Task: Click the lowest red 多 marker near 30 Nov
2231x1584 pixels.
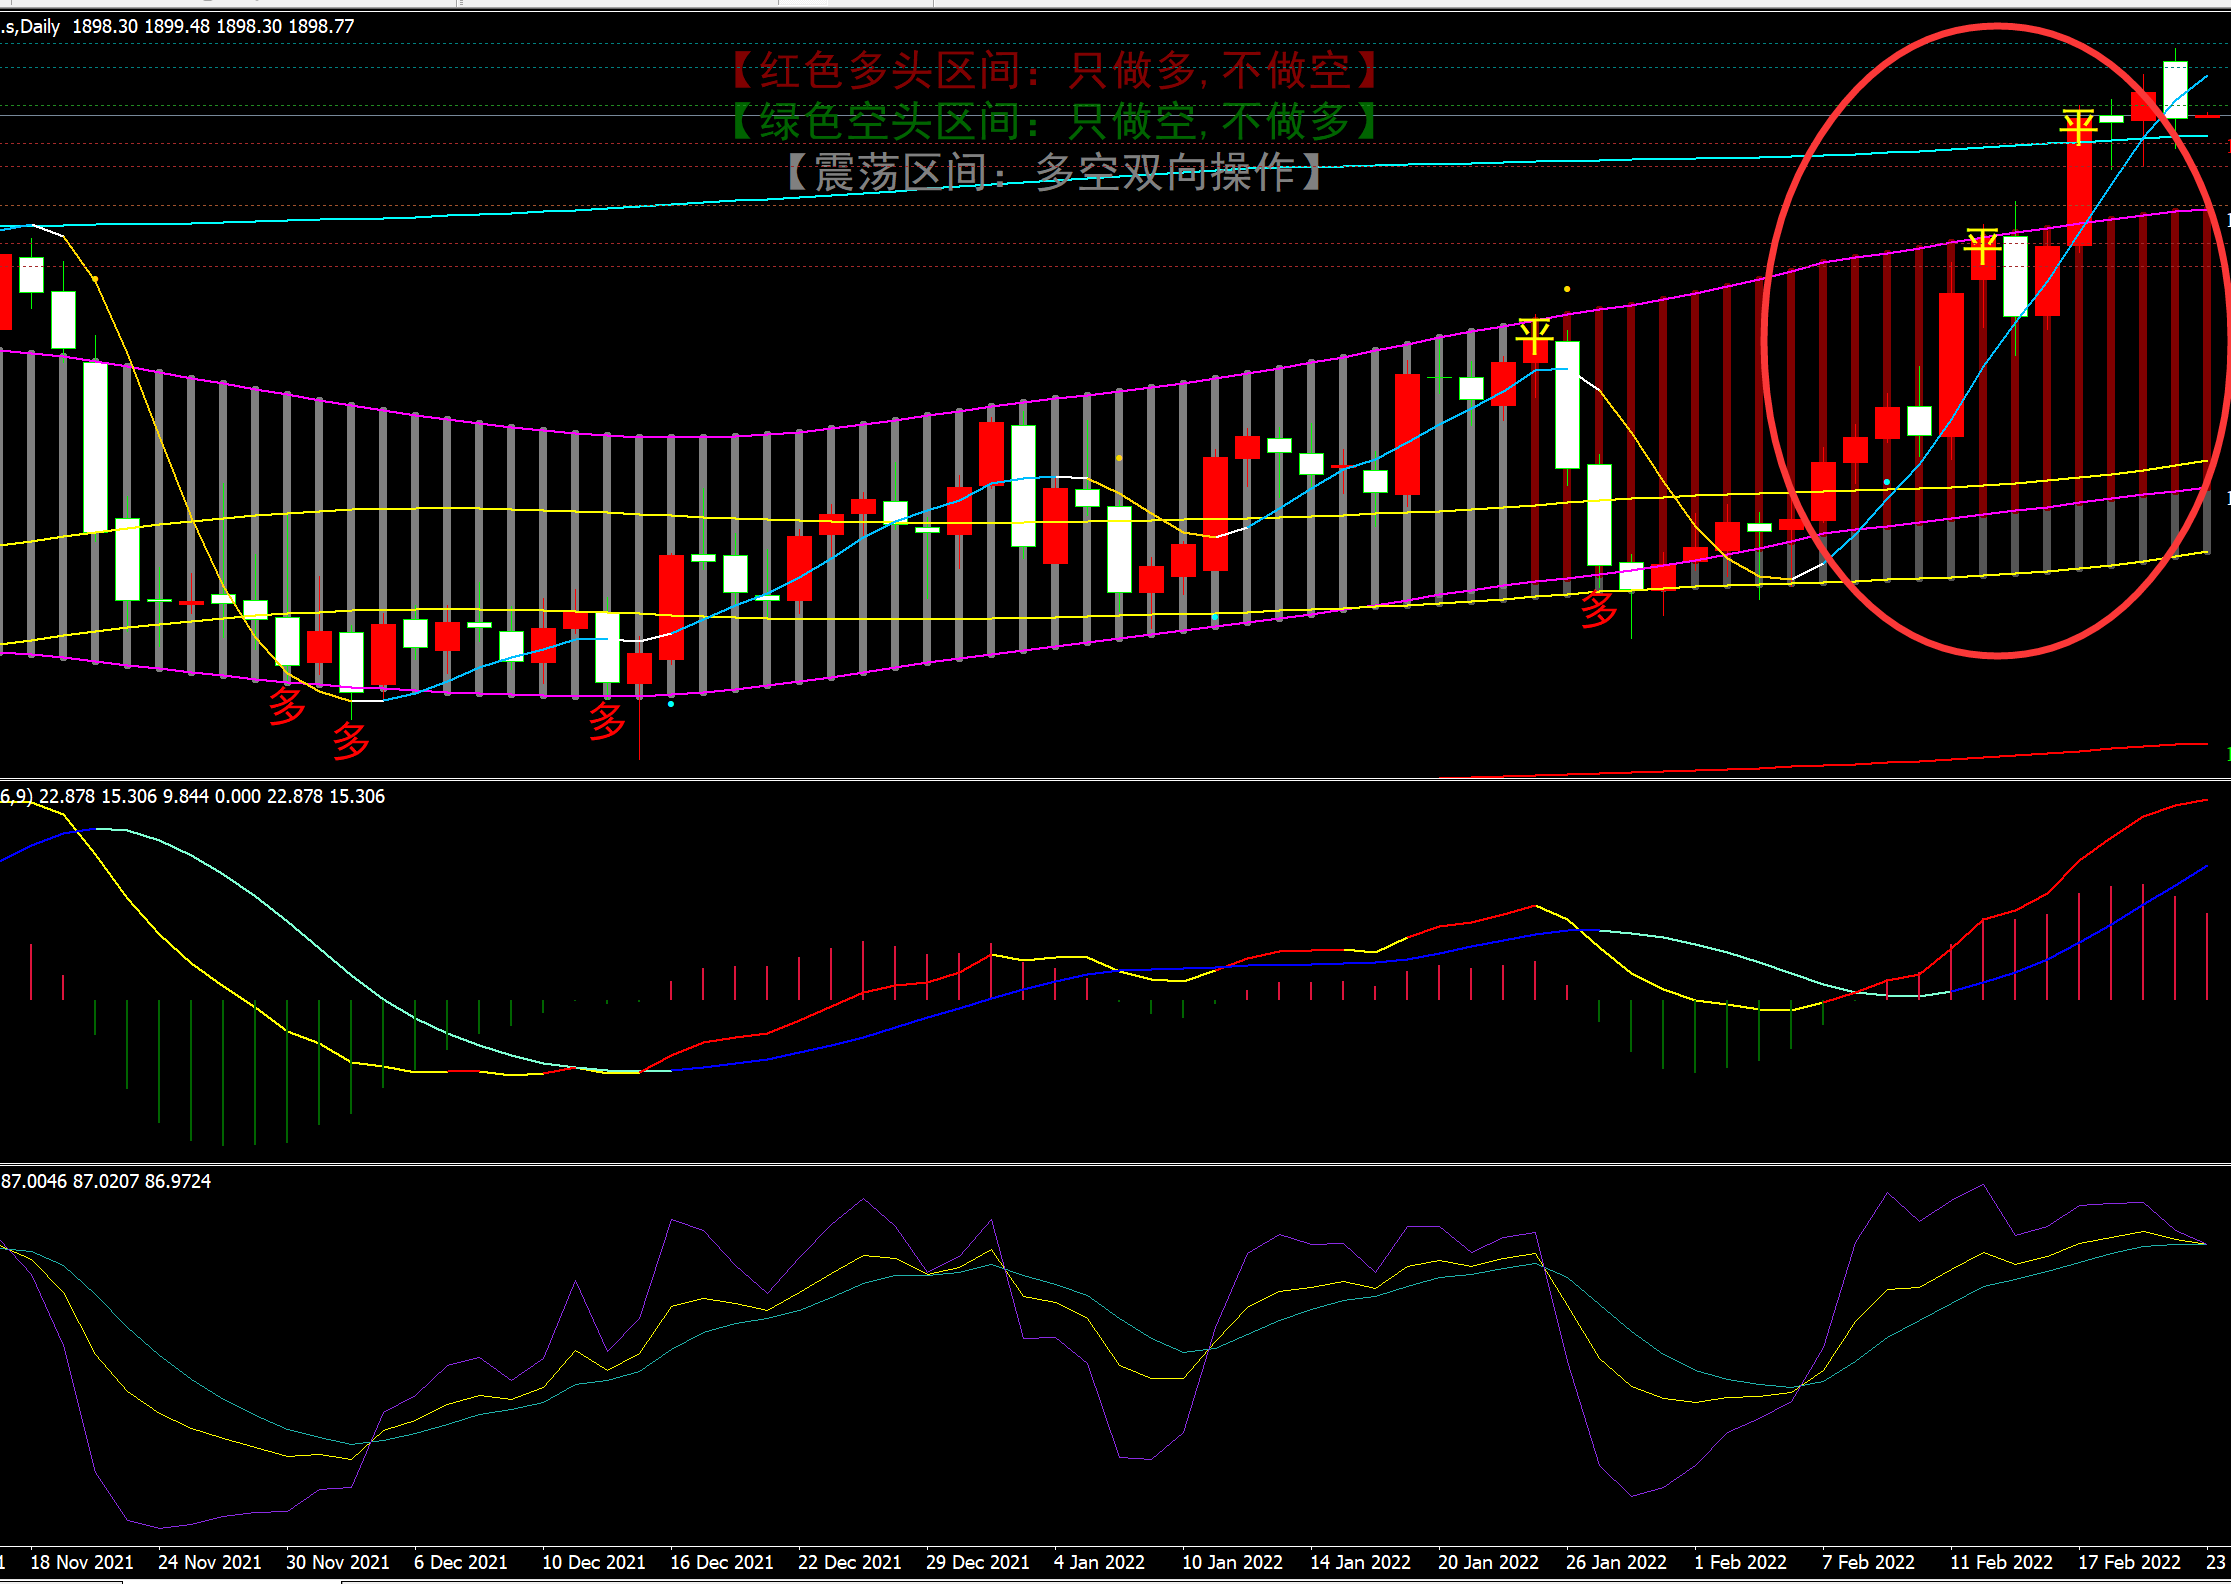Action: click(350, 741)
